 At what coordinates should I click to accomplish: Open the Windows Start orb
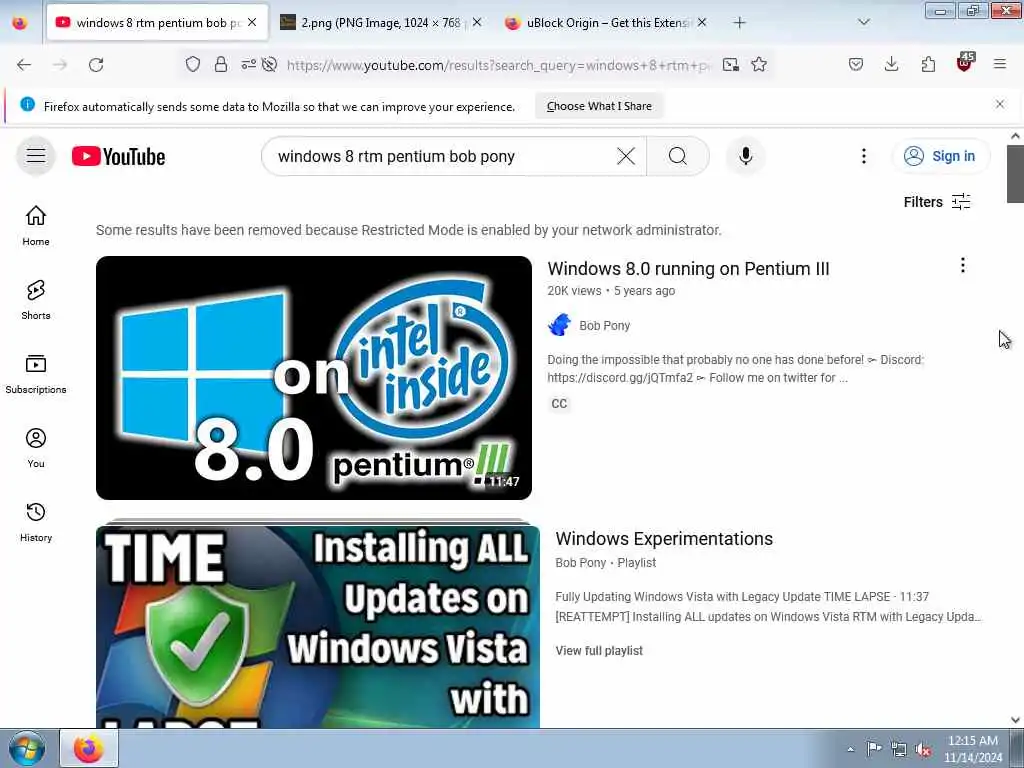point(27,749)
